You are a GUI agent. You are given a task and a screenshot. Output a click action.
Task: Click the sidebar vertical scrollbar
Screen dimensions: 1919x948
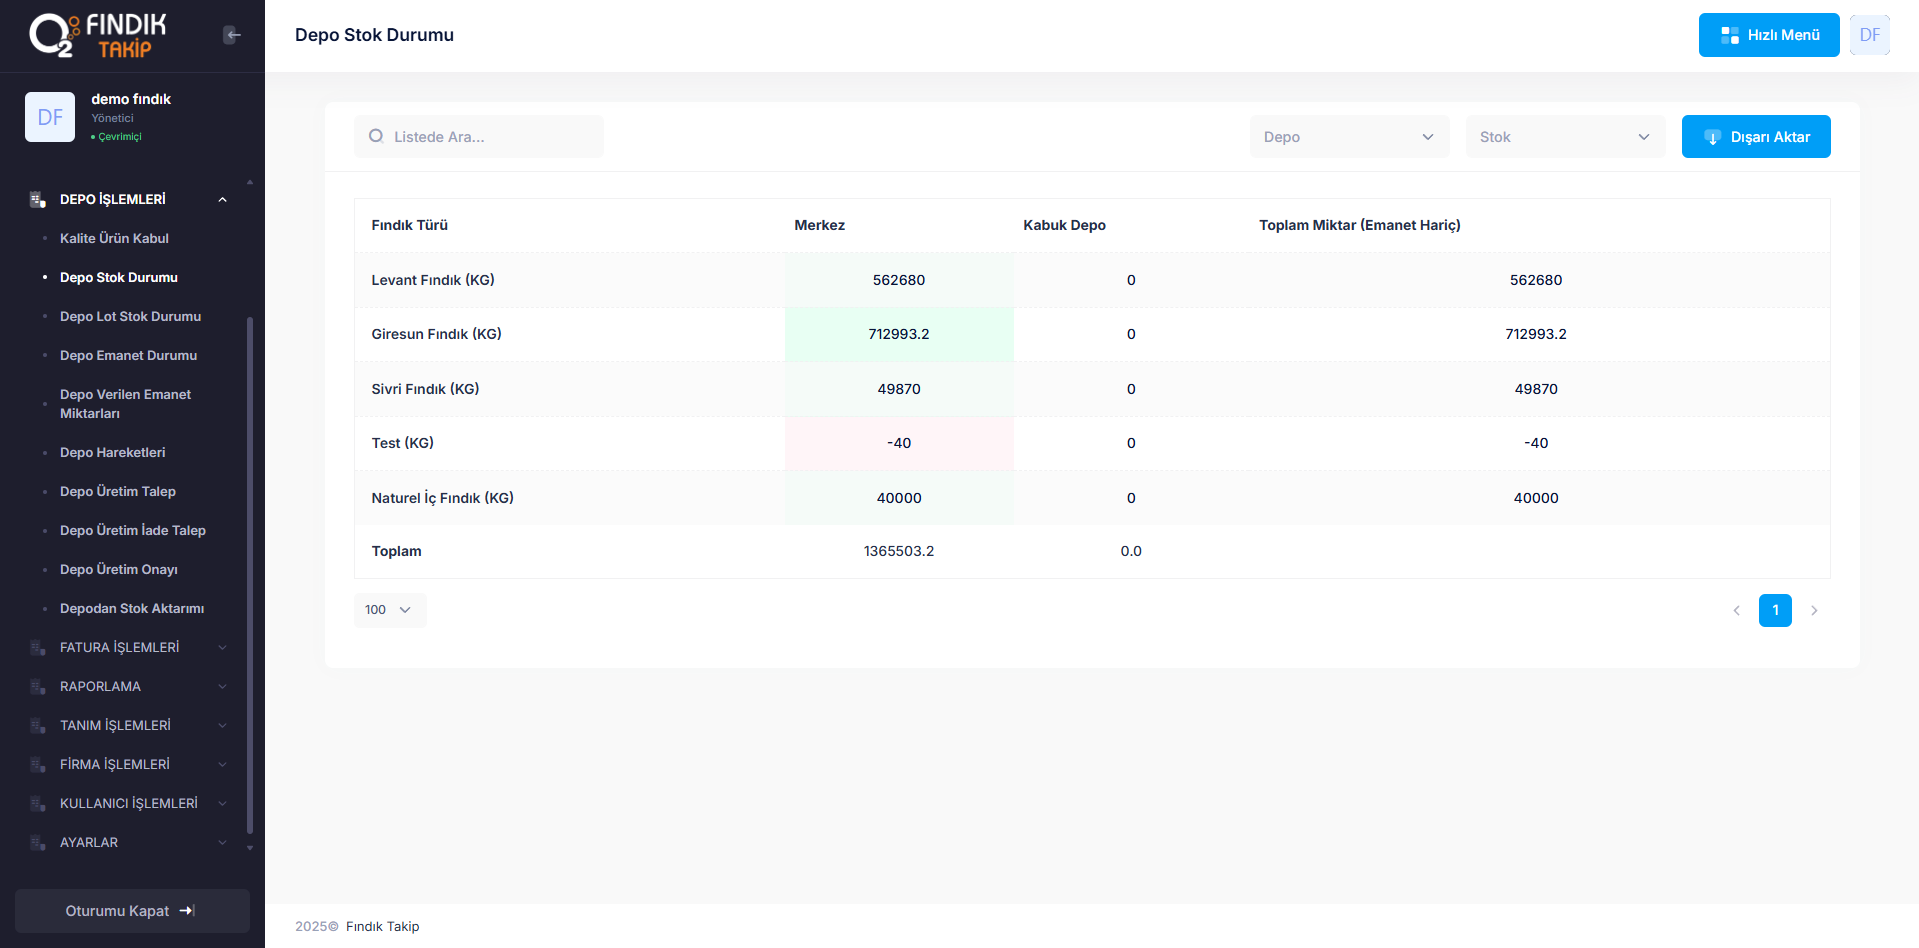click(x=250, y=574)
